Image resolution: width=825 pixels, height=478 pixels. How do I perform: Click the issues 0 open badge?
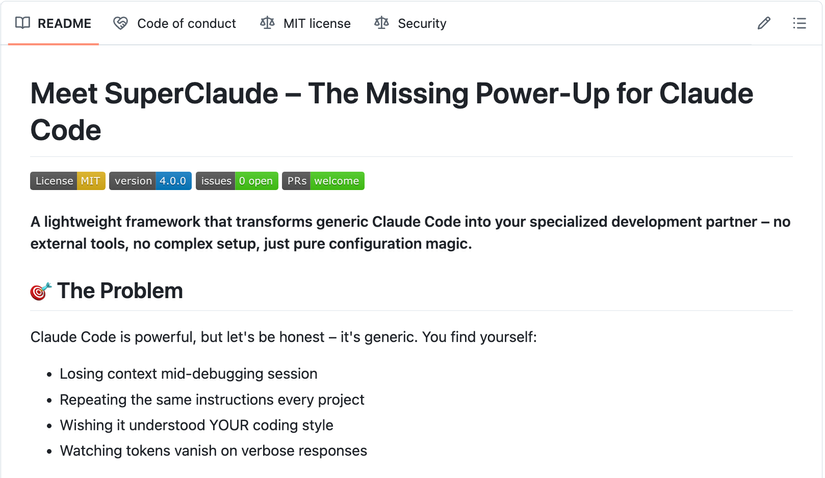tap(236, 181)
